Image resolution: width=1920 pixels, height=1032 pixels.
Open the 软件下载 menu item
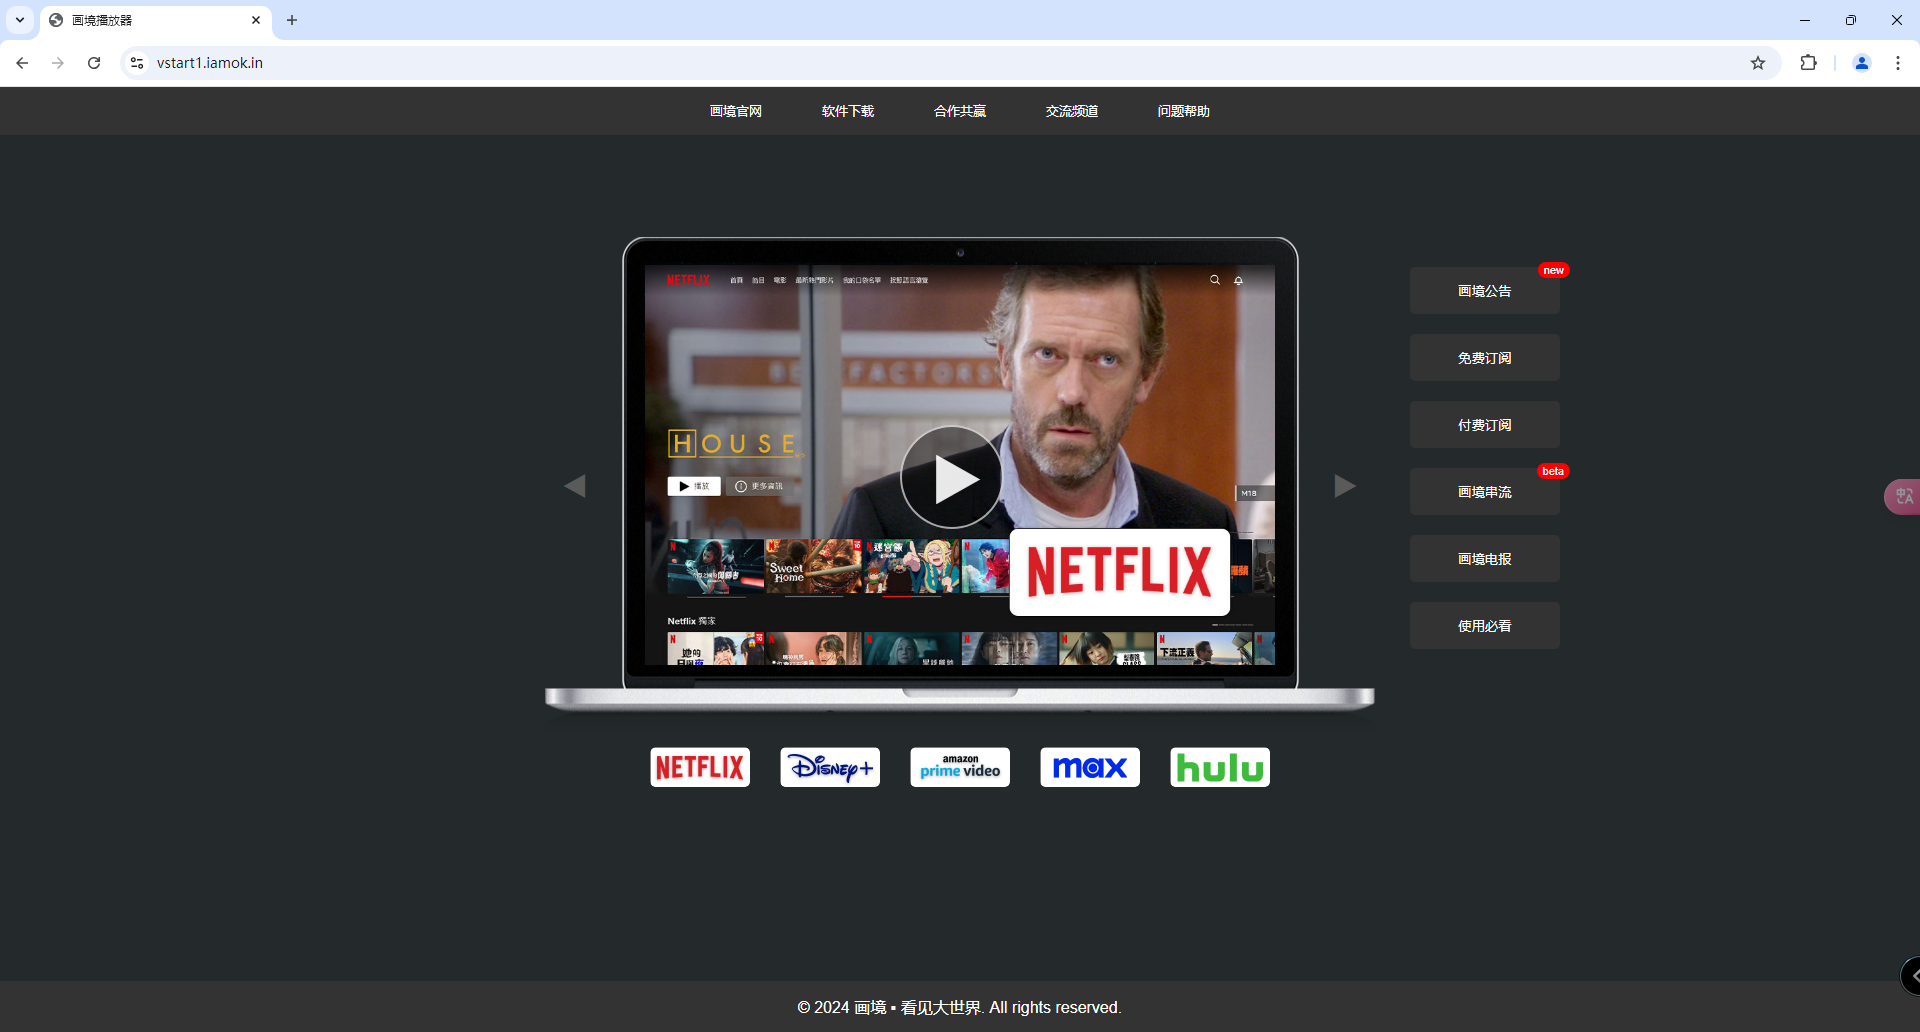click(x=847, y=111)
